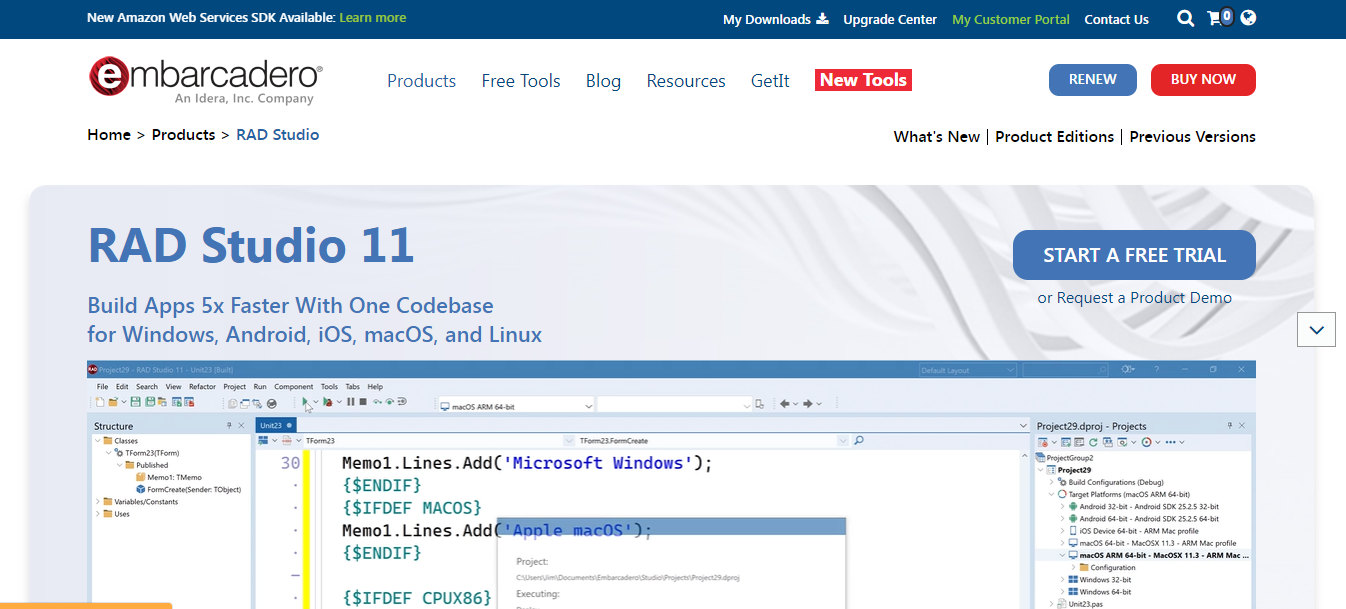Click the download icon beside My Downloads
Viewport: 1346px width, 609px height.
pos(822,18)
